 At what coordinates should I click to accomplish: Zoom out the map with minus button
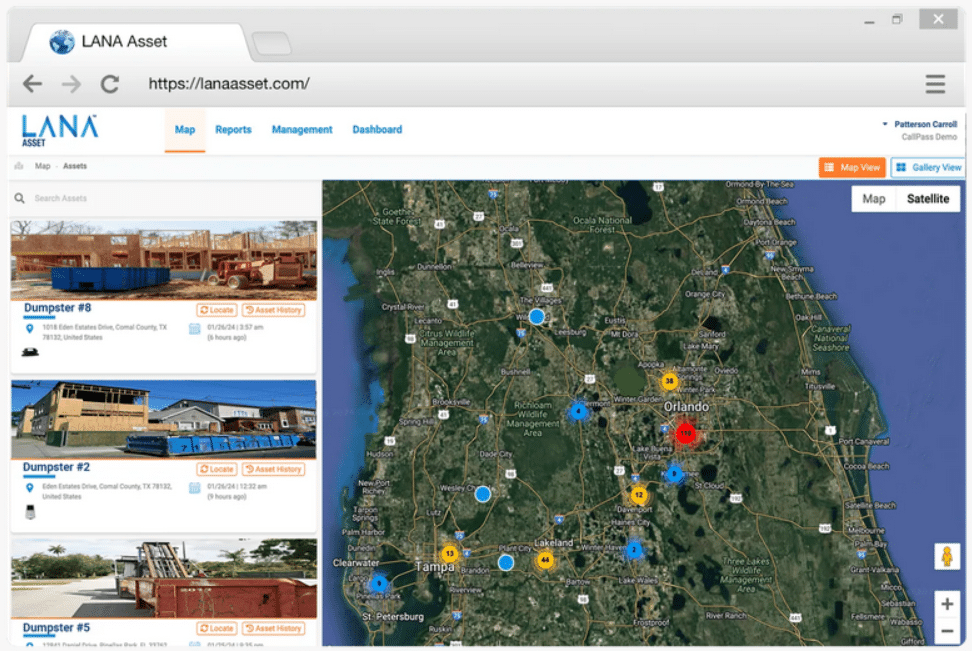tap(946, 631)
